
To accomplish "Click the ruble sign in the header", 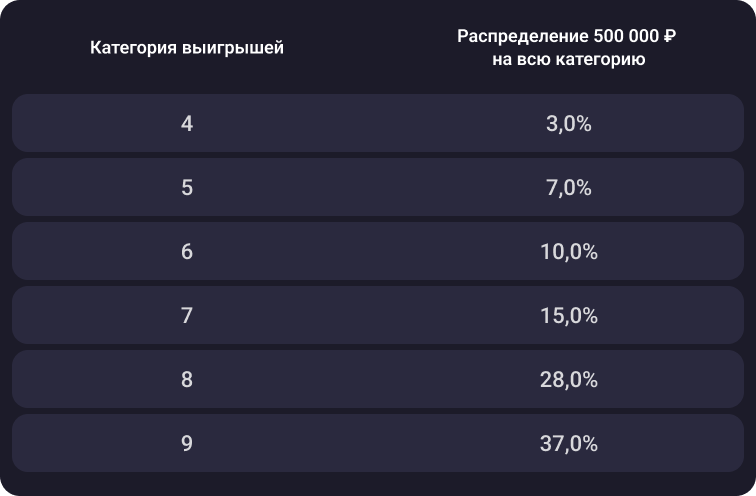I will [x=669, y=37].
